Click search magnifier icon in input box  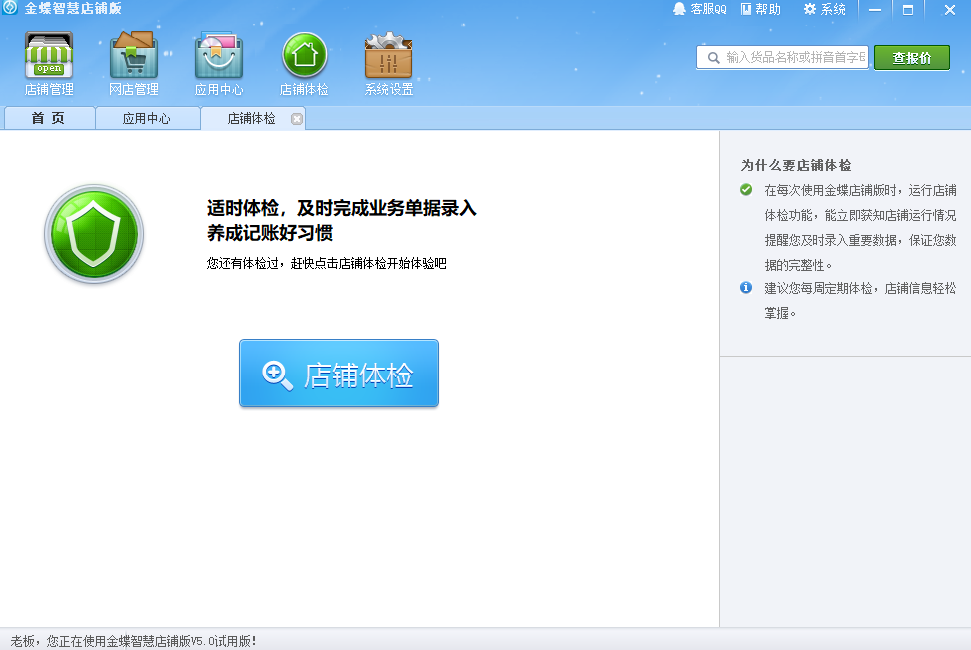click(713, 58)
